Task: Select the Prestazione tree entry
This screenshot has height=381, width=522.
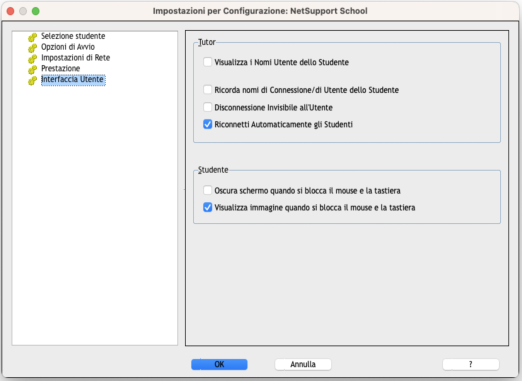Action: (61, 68)
